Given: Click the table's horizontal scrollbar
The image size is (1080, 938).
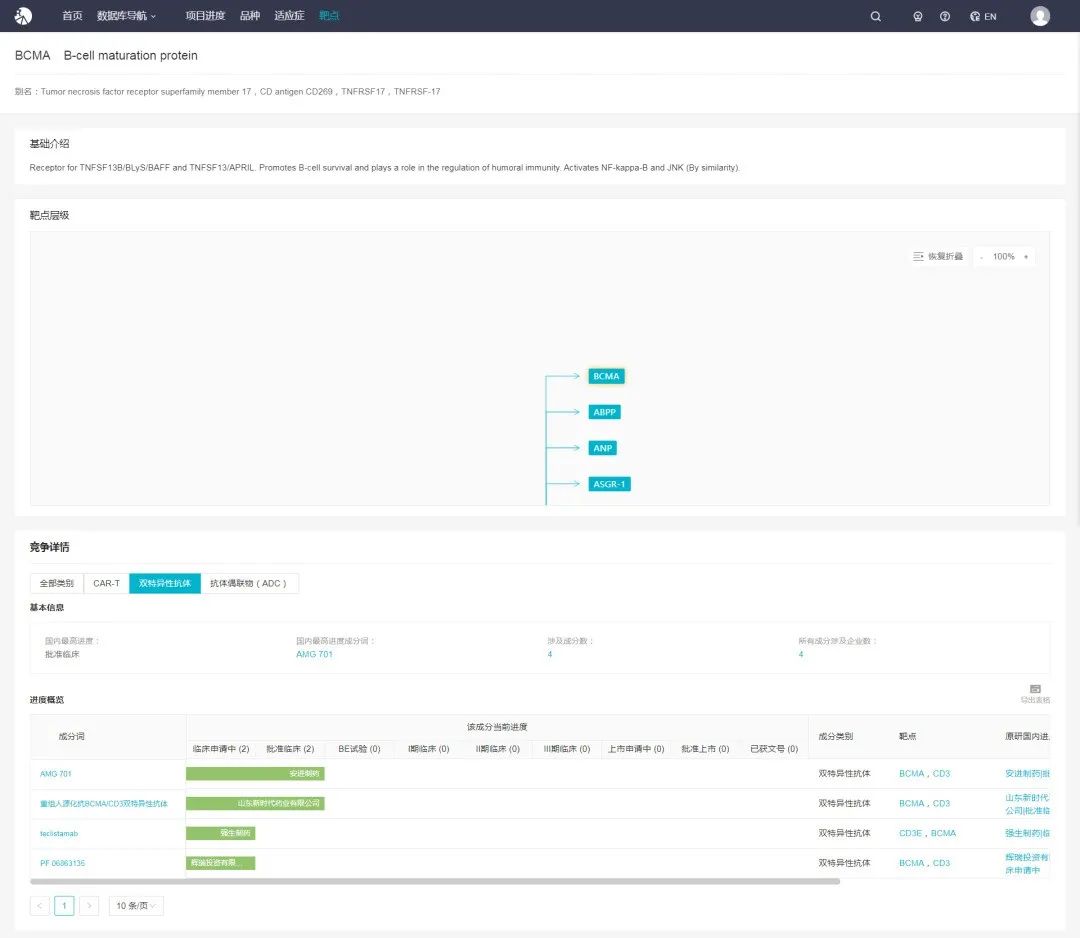Looking at the screenshot, I should tap(435, 881).
